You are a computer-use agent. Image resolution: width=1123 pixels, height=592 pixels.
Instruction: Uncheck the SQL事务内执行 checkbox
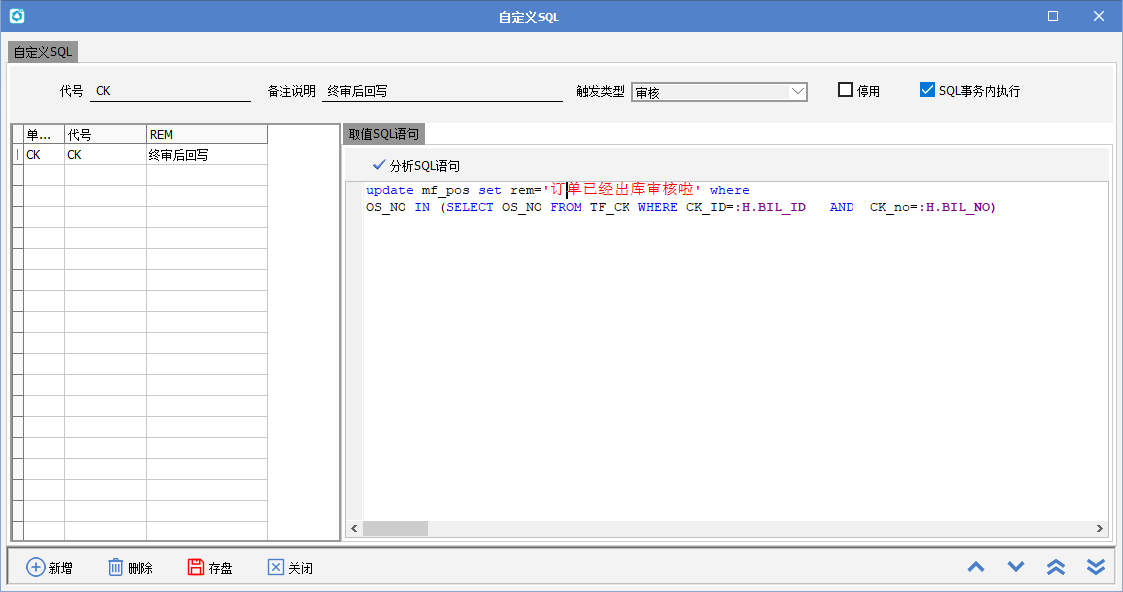(927, 90)
